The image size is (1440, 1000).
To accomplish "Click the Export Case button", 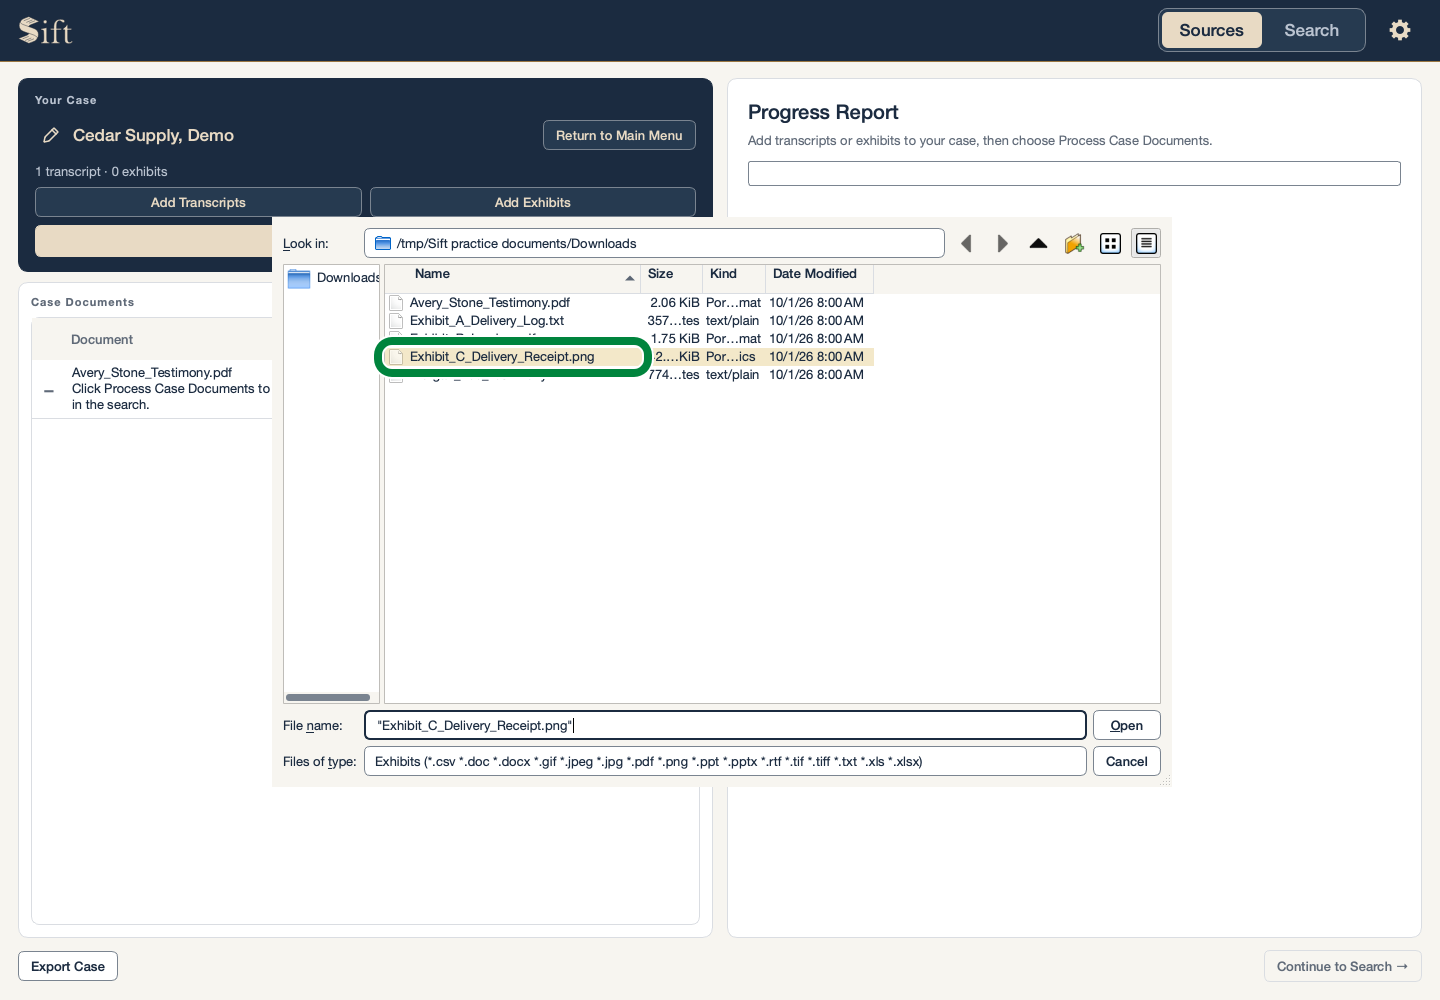I will click(x=68, y=966).
